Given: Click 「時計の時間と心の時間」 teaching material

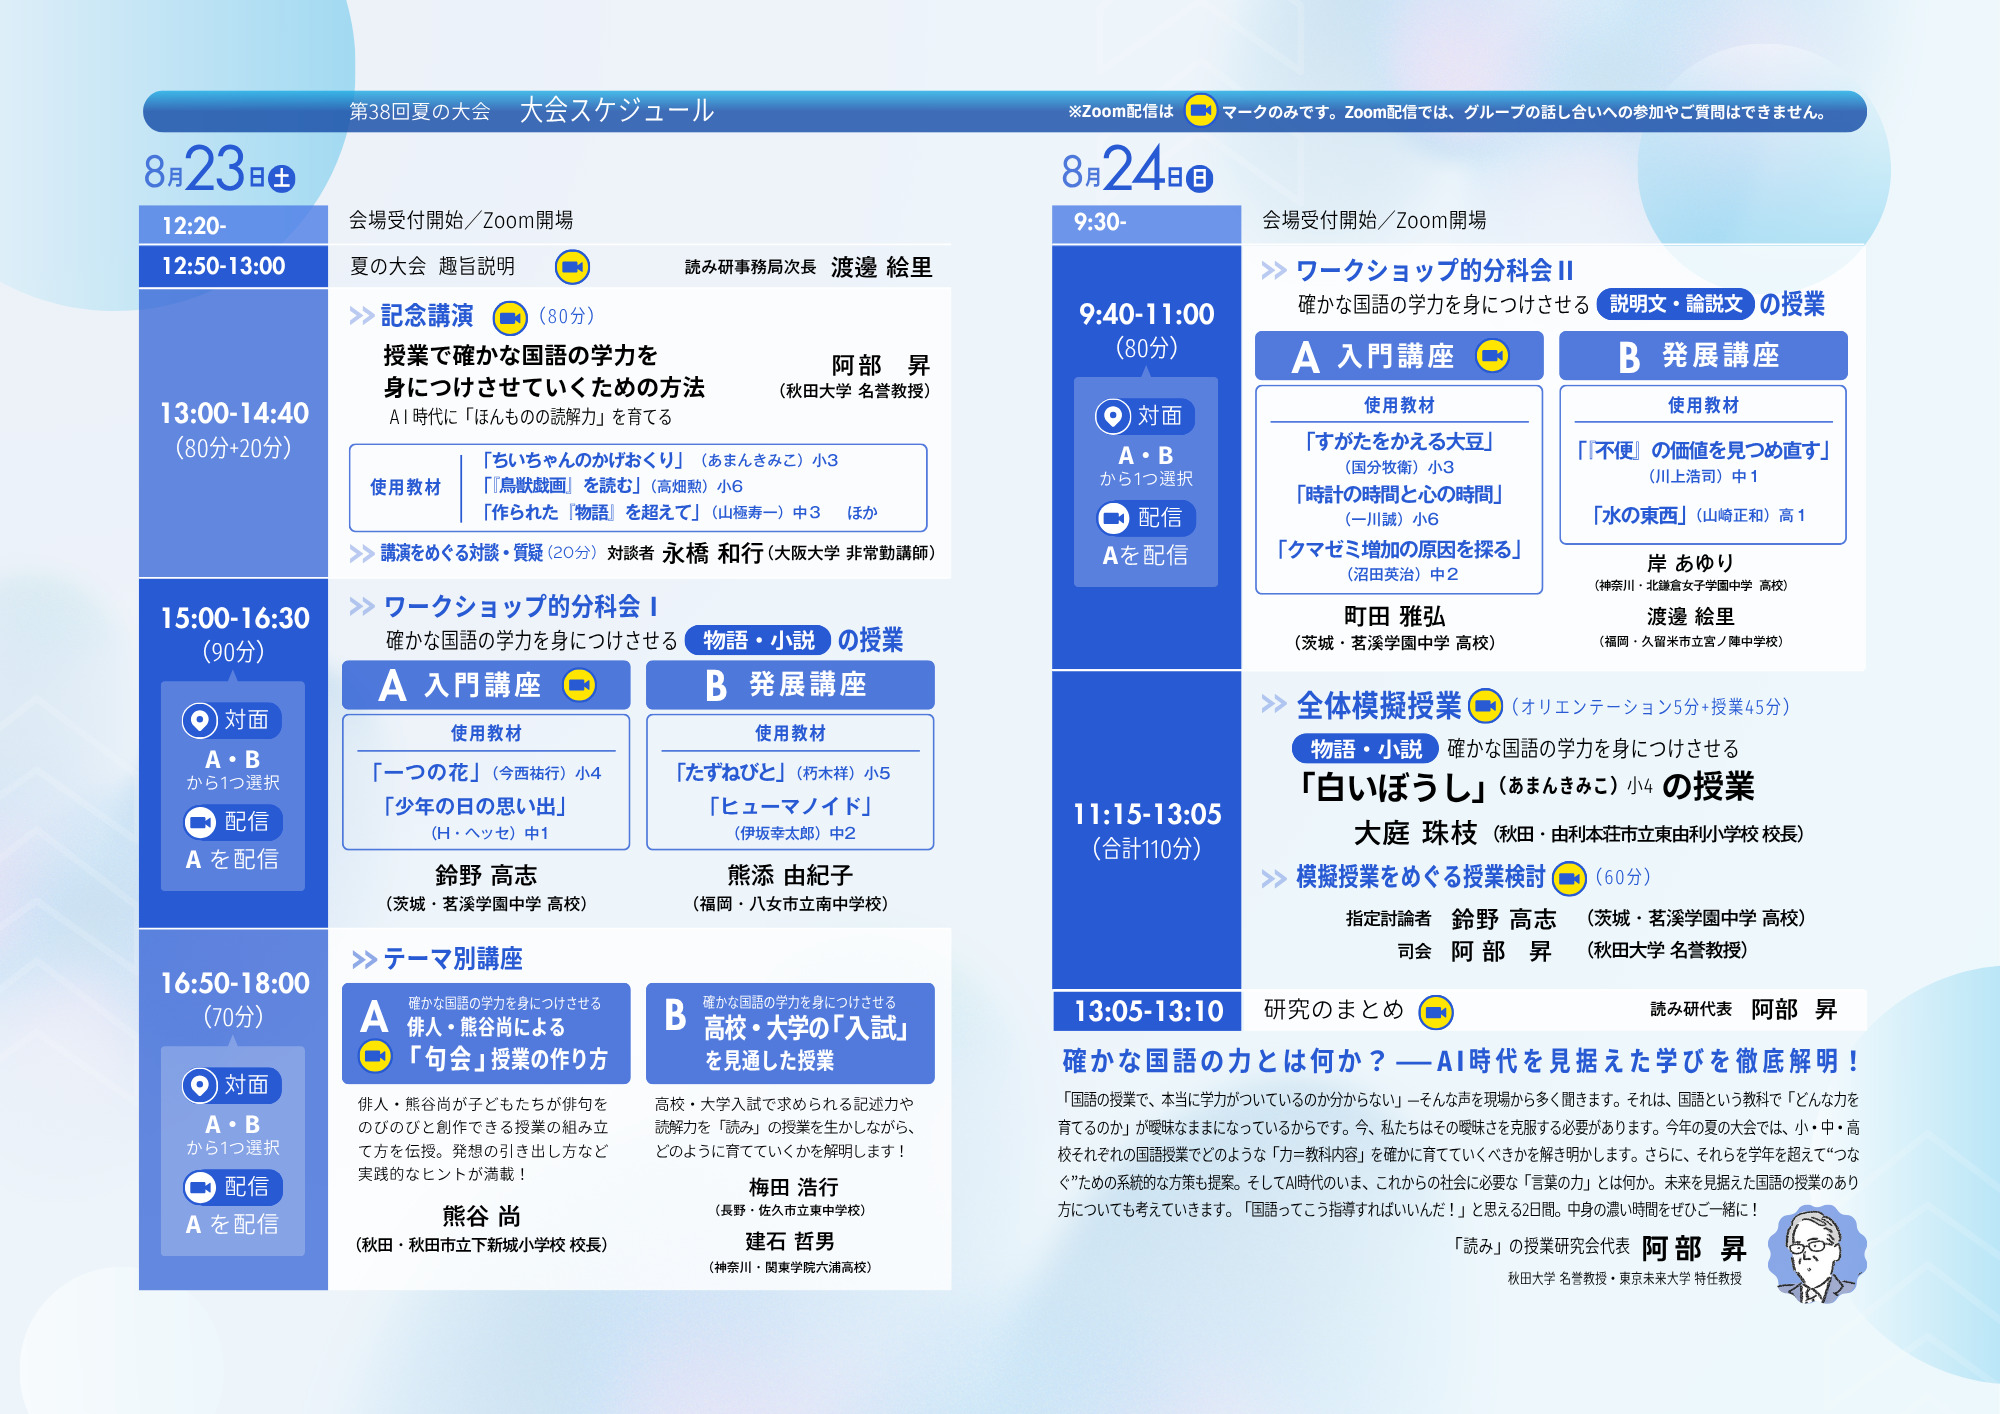Looking at the screenshot, I should click(1399, 494).
